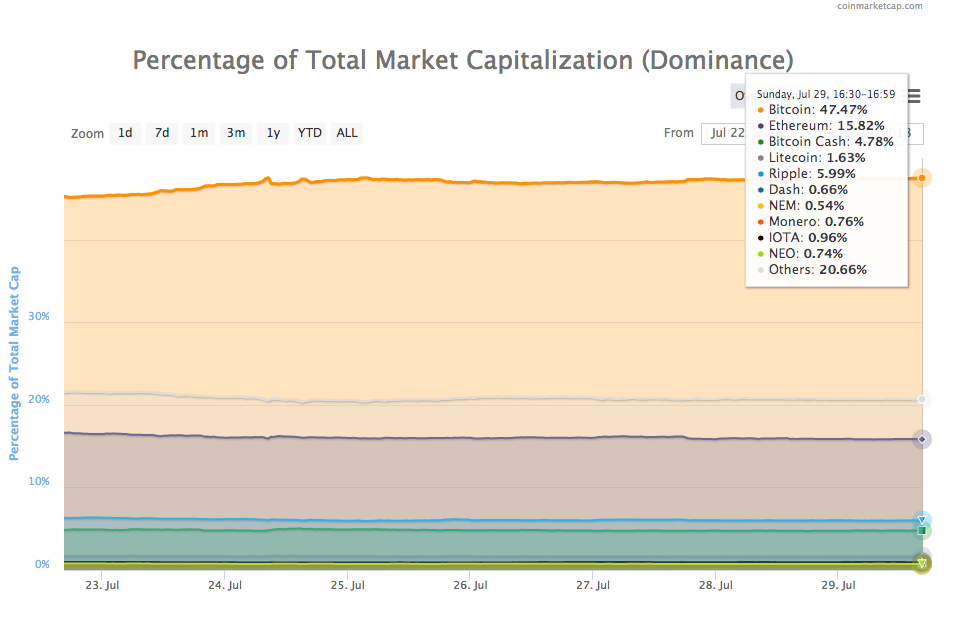Click the 1d zoom button
The width and height of the screenshot is (959, 618).
[124, 133]
